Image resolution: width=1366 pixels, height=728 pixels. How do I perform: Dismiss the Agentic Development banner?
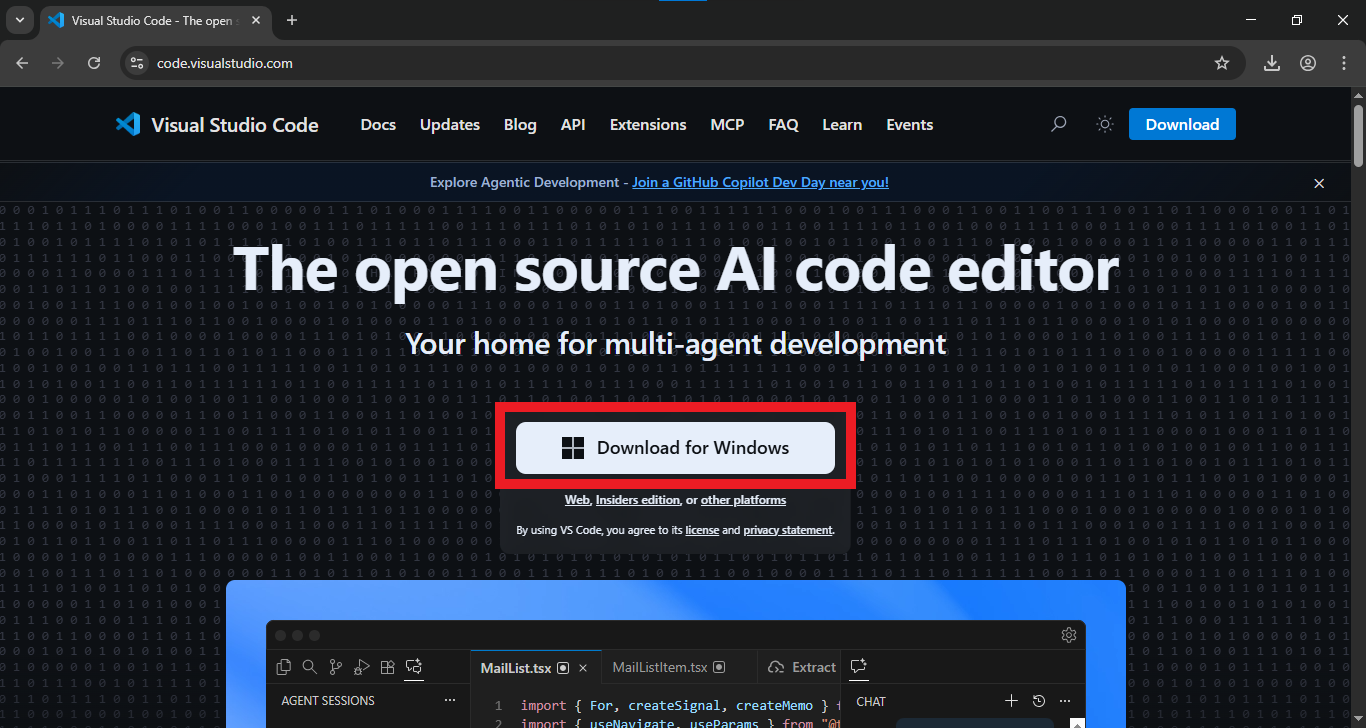(1319, 183)
